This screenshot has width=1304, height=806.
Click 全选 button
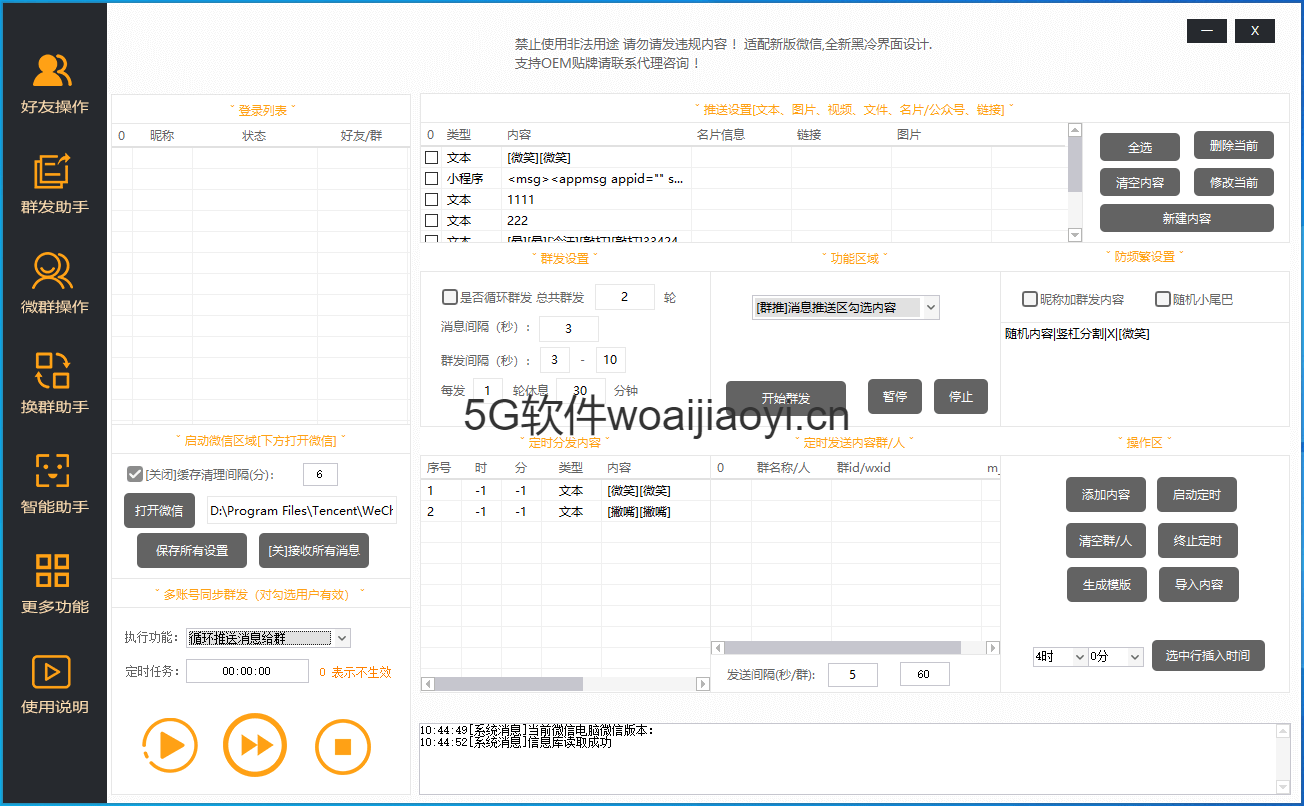1140,147
